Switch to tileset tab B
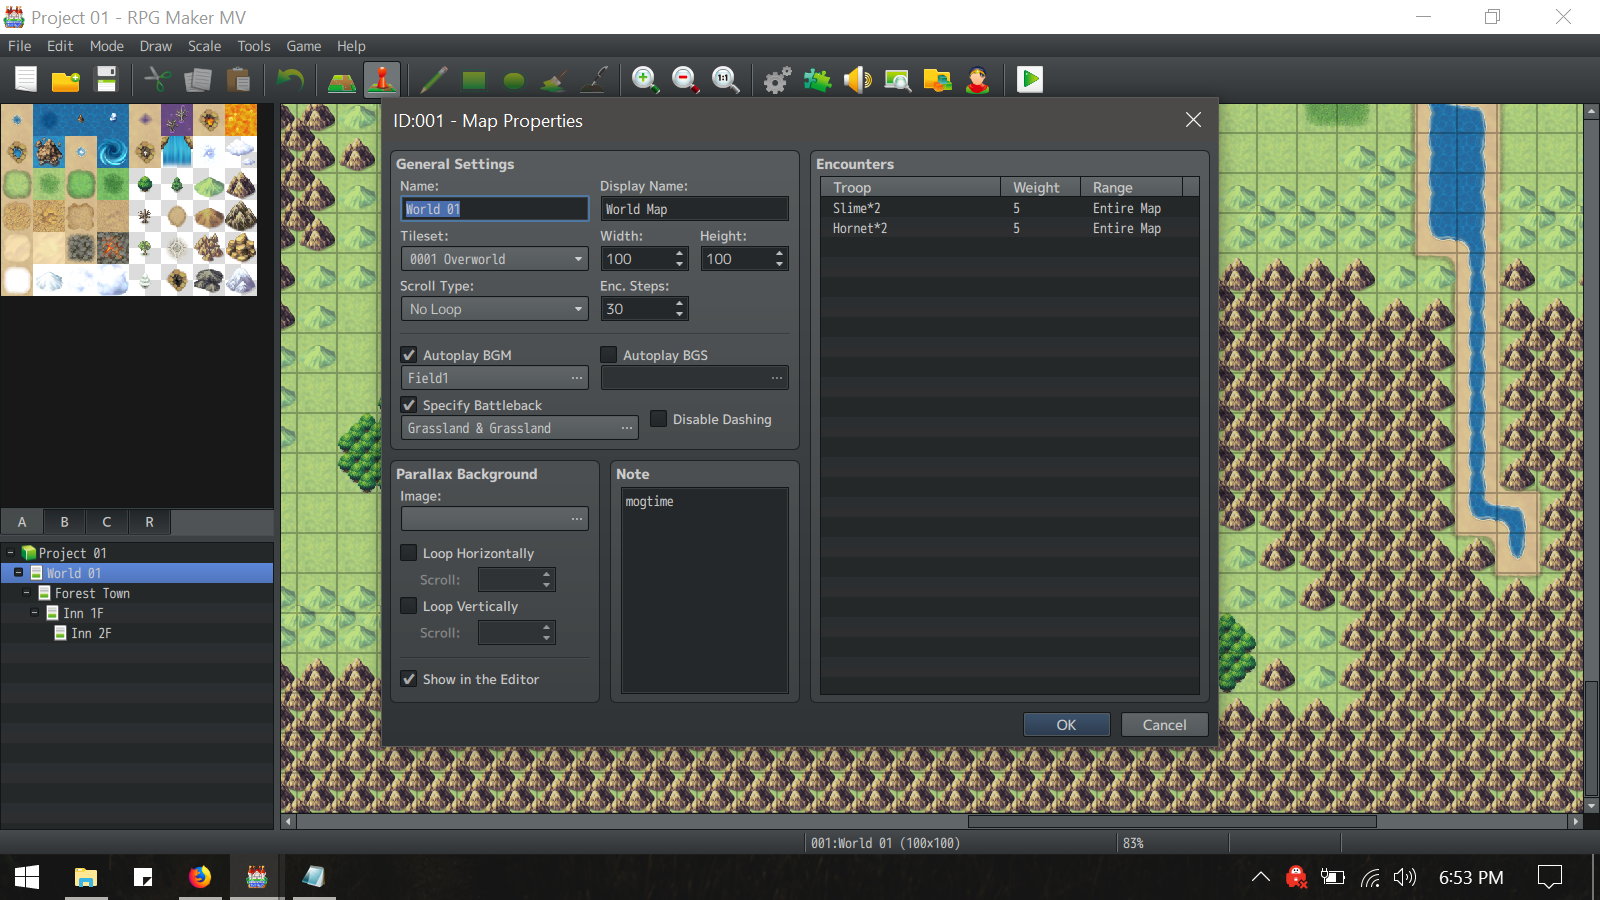The height and width of the screenshot is (900, 1600). coord(65,522)
